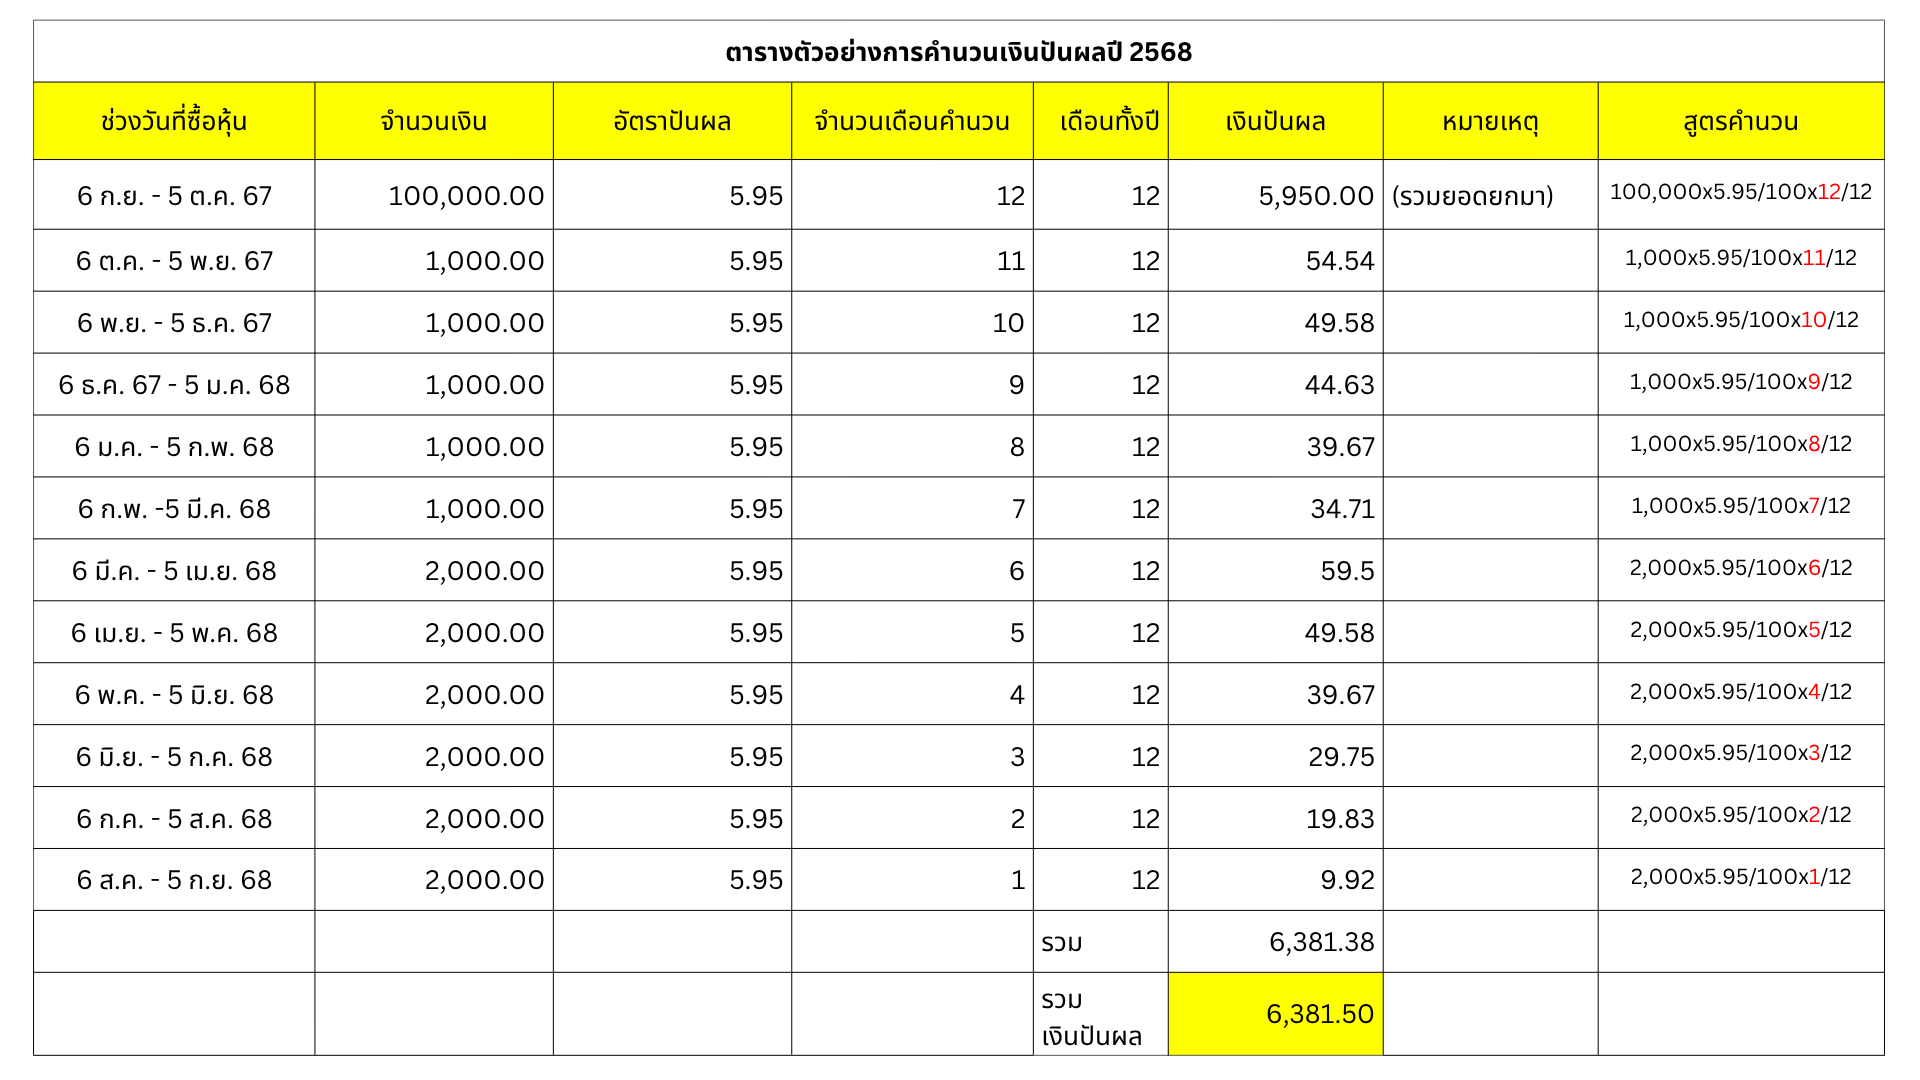This screenshot has height=1080, width=1920.
Task: Click the table title mentioning ปี 2568
Action: coord(958,52)
